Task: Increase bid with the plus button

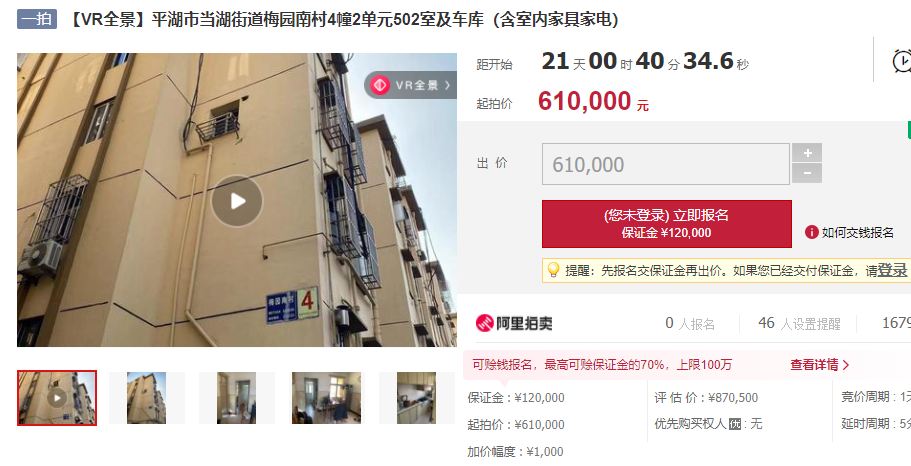Action: tap(807, 153)
